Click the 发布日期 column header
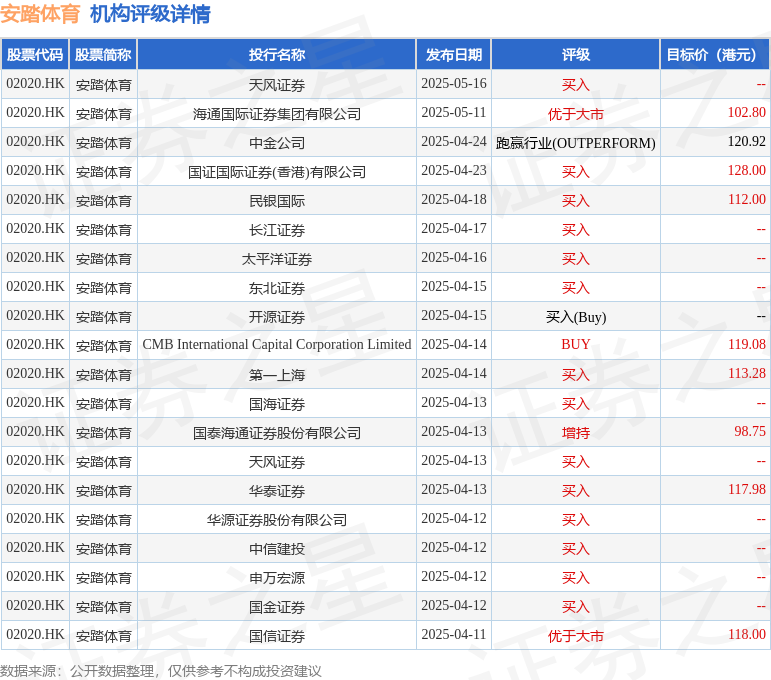771x680 pixels. 454,54
